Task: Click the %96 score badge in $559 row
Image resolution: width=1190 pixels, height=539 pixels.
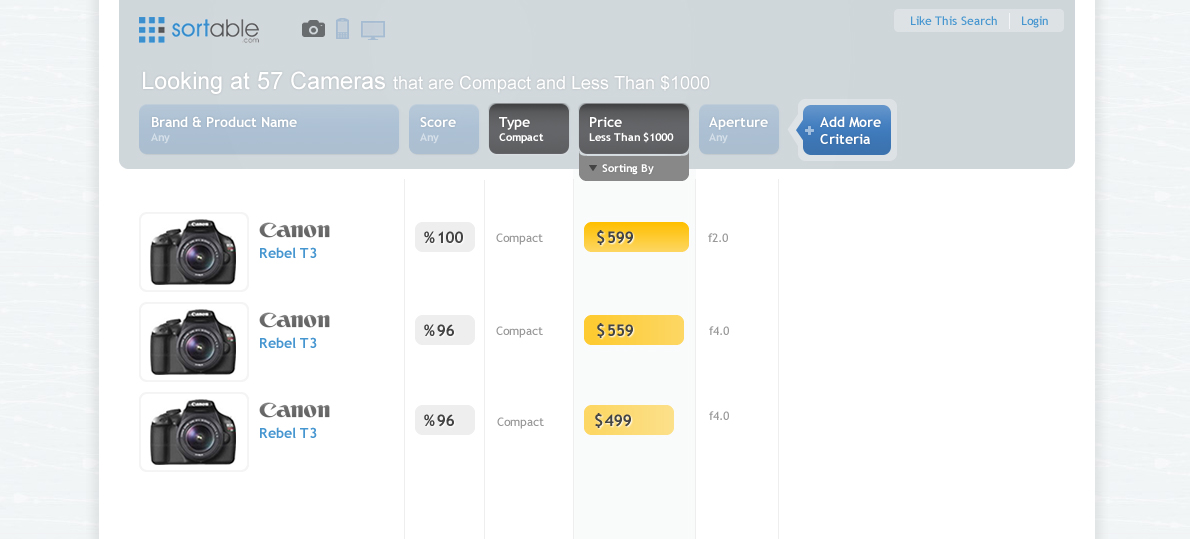Action: click(445, 330)
